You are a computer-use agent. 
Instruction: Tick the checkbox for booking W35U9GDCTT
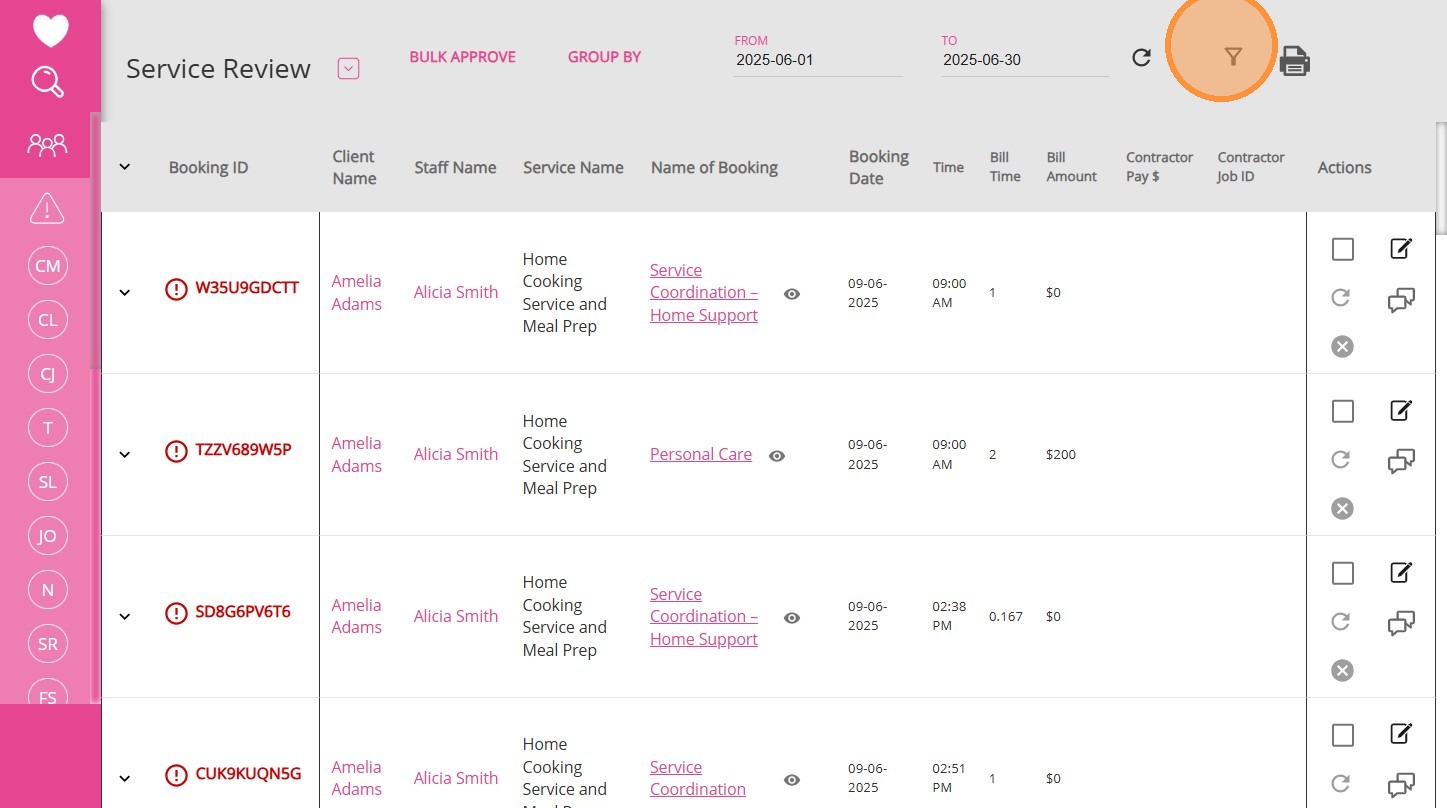click(x=1343, y=249)
